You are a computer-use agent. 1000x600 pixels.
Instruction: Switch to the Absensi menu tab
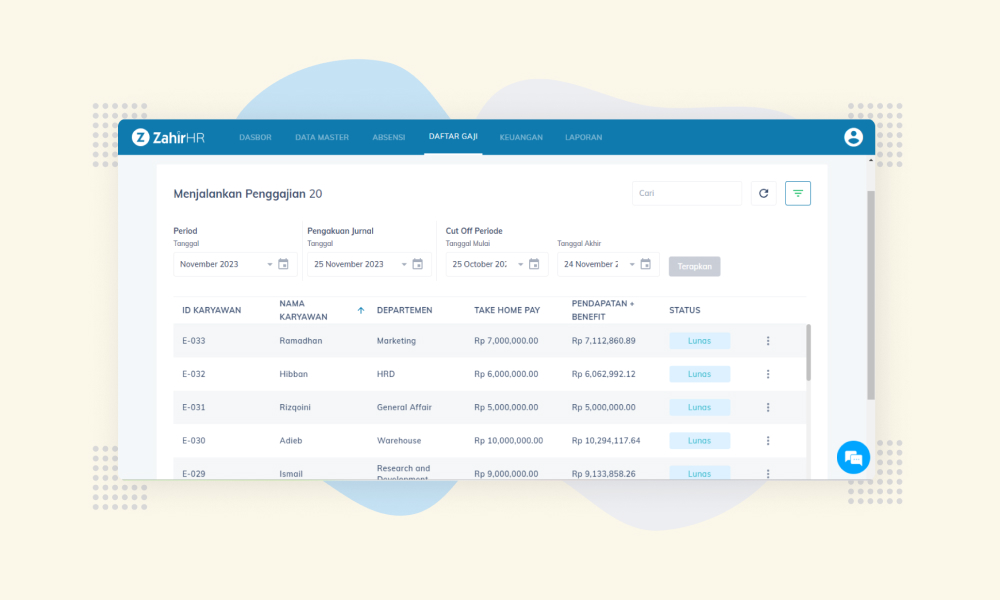pyautogui.click(x=388, y=137)
